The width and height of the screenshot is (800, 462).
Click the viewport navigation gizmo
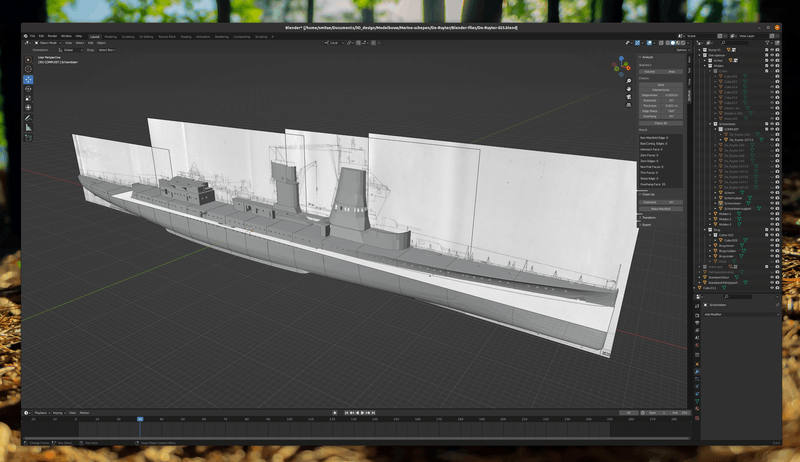pyautogui.click(x=623, y=66)
